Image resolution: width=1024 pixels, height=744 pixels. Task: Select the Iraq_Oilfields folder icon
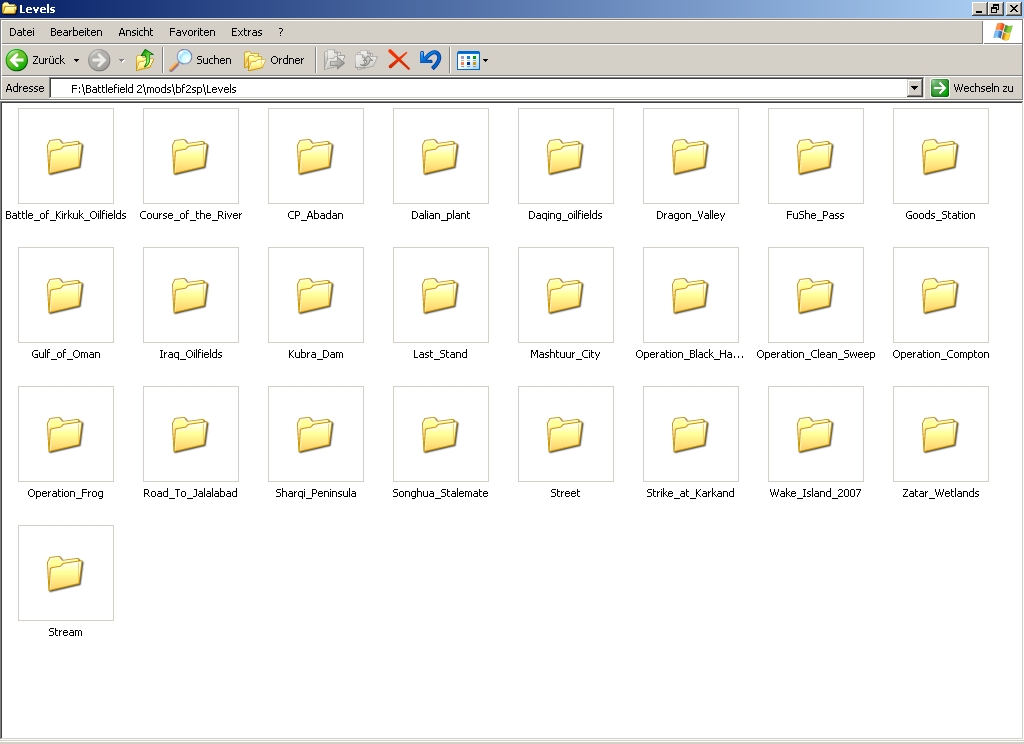point(191,295)
